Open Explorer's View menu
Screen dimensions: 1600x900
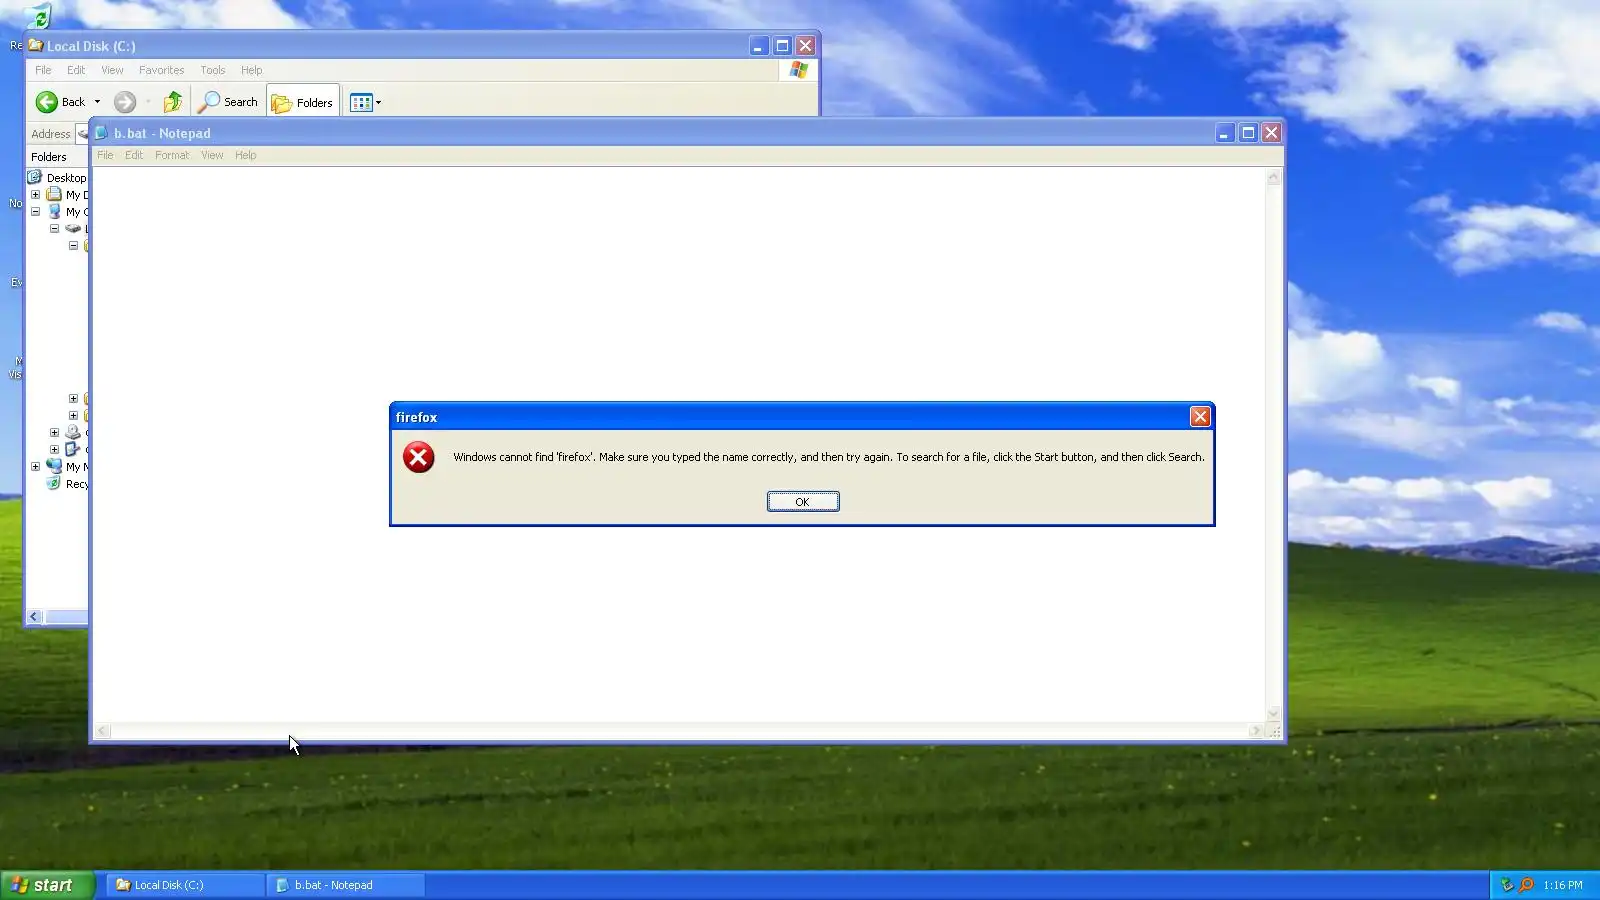(112, 70)
